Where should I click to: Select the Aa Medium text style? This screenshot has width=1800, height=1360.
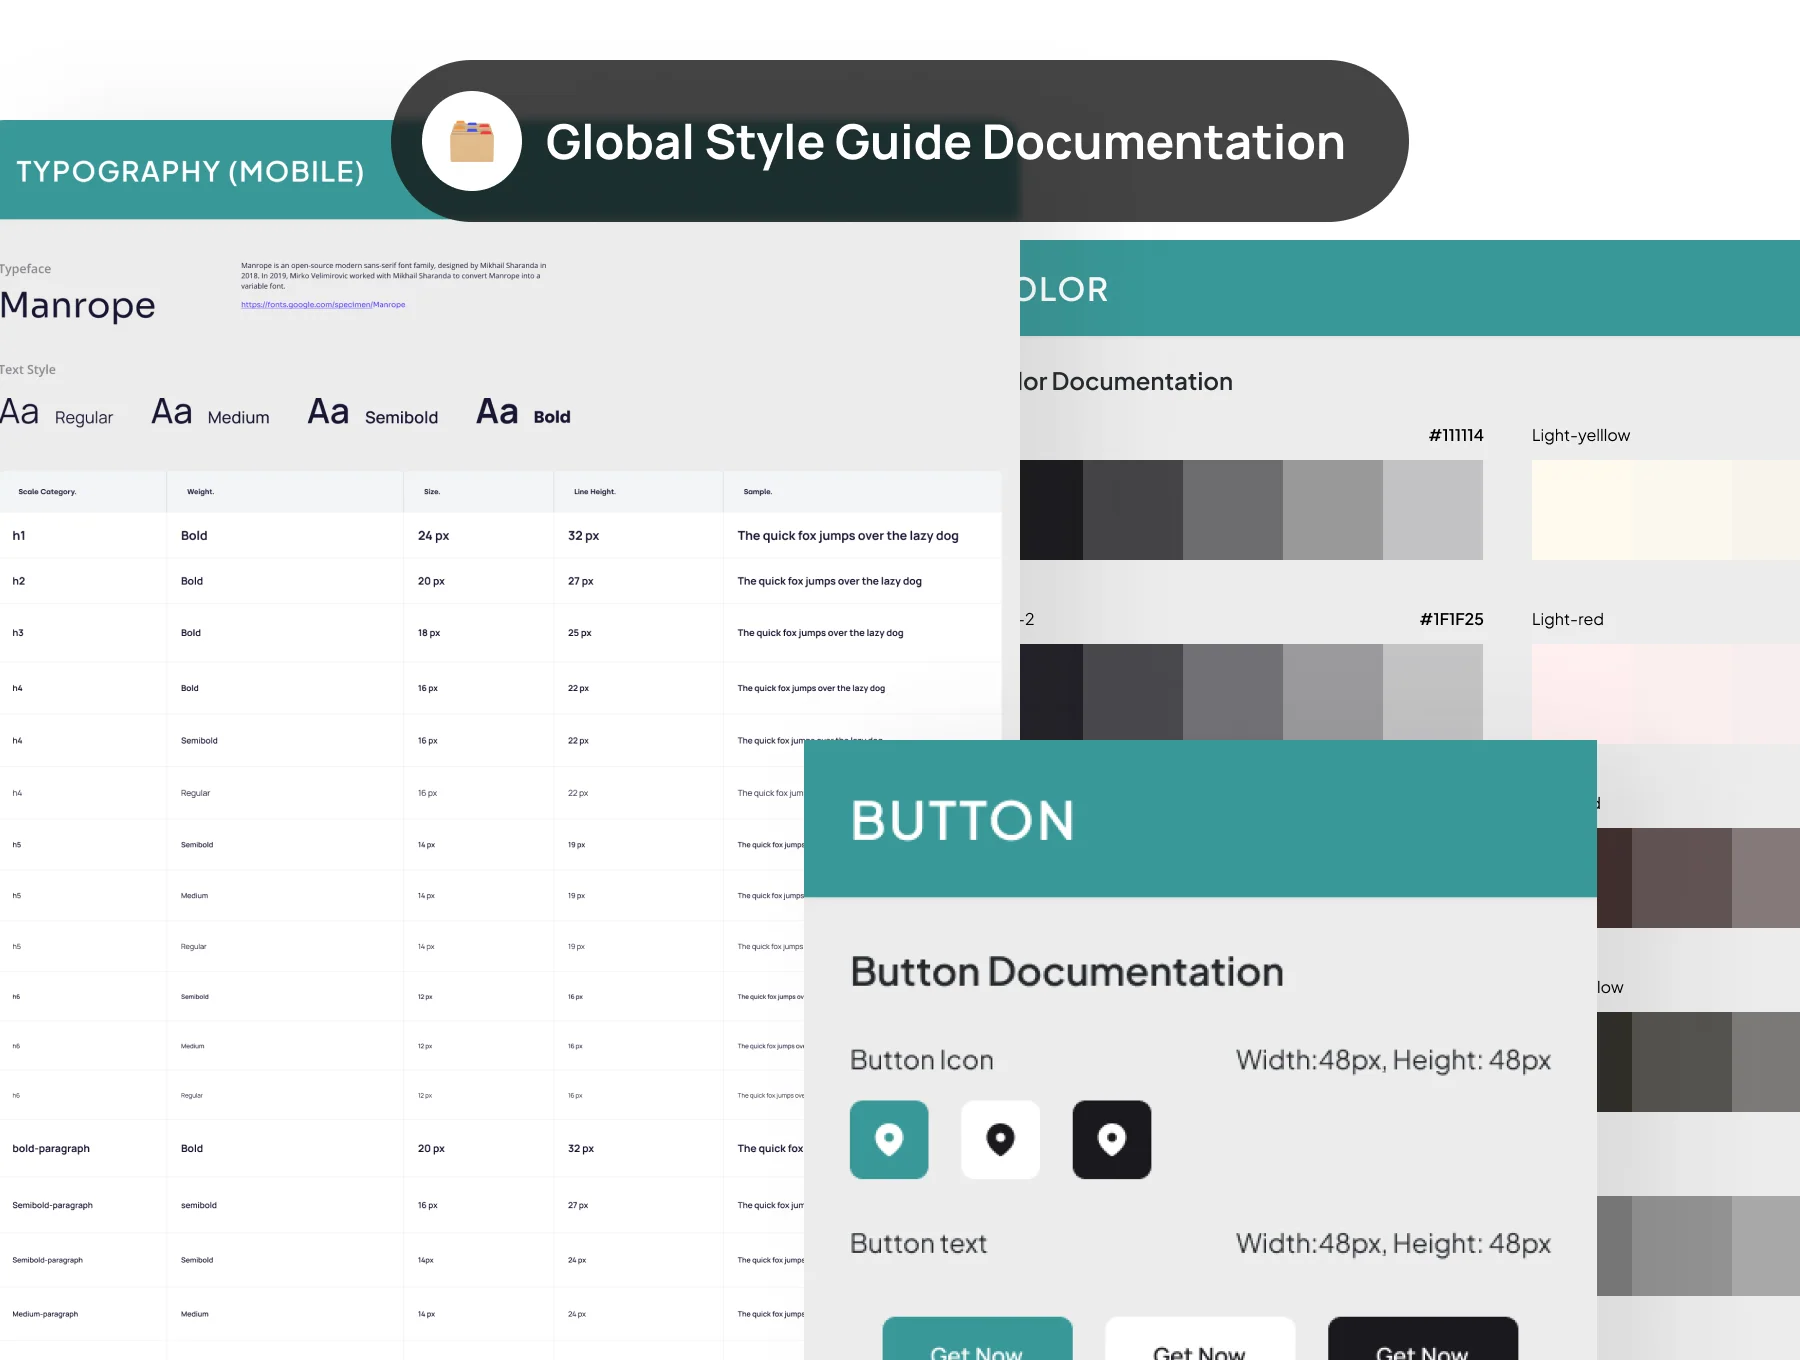[x=210, y=413]
